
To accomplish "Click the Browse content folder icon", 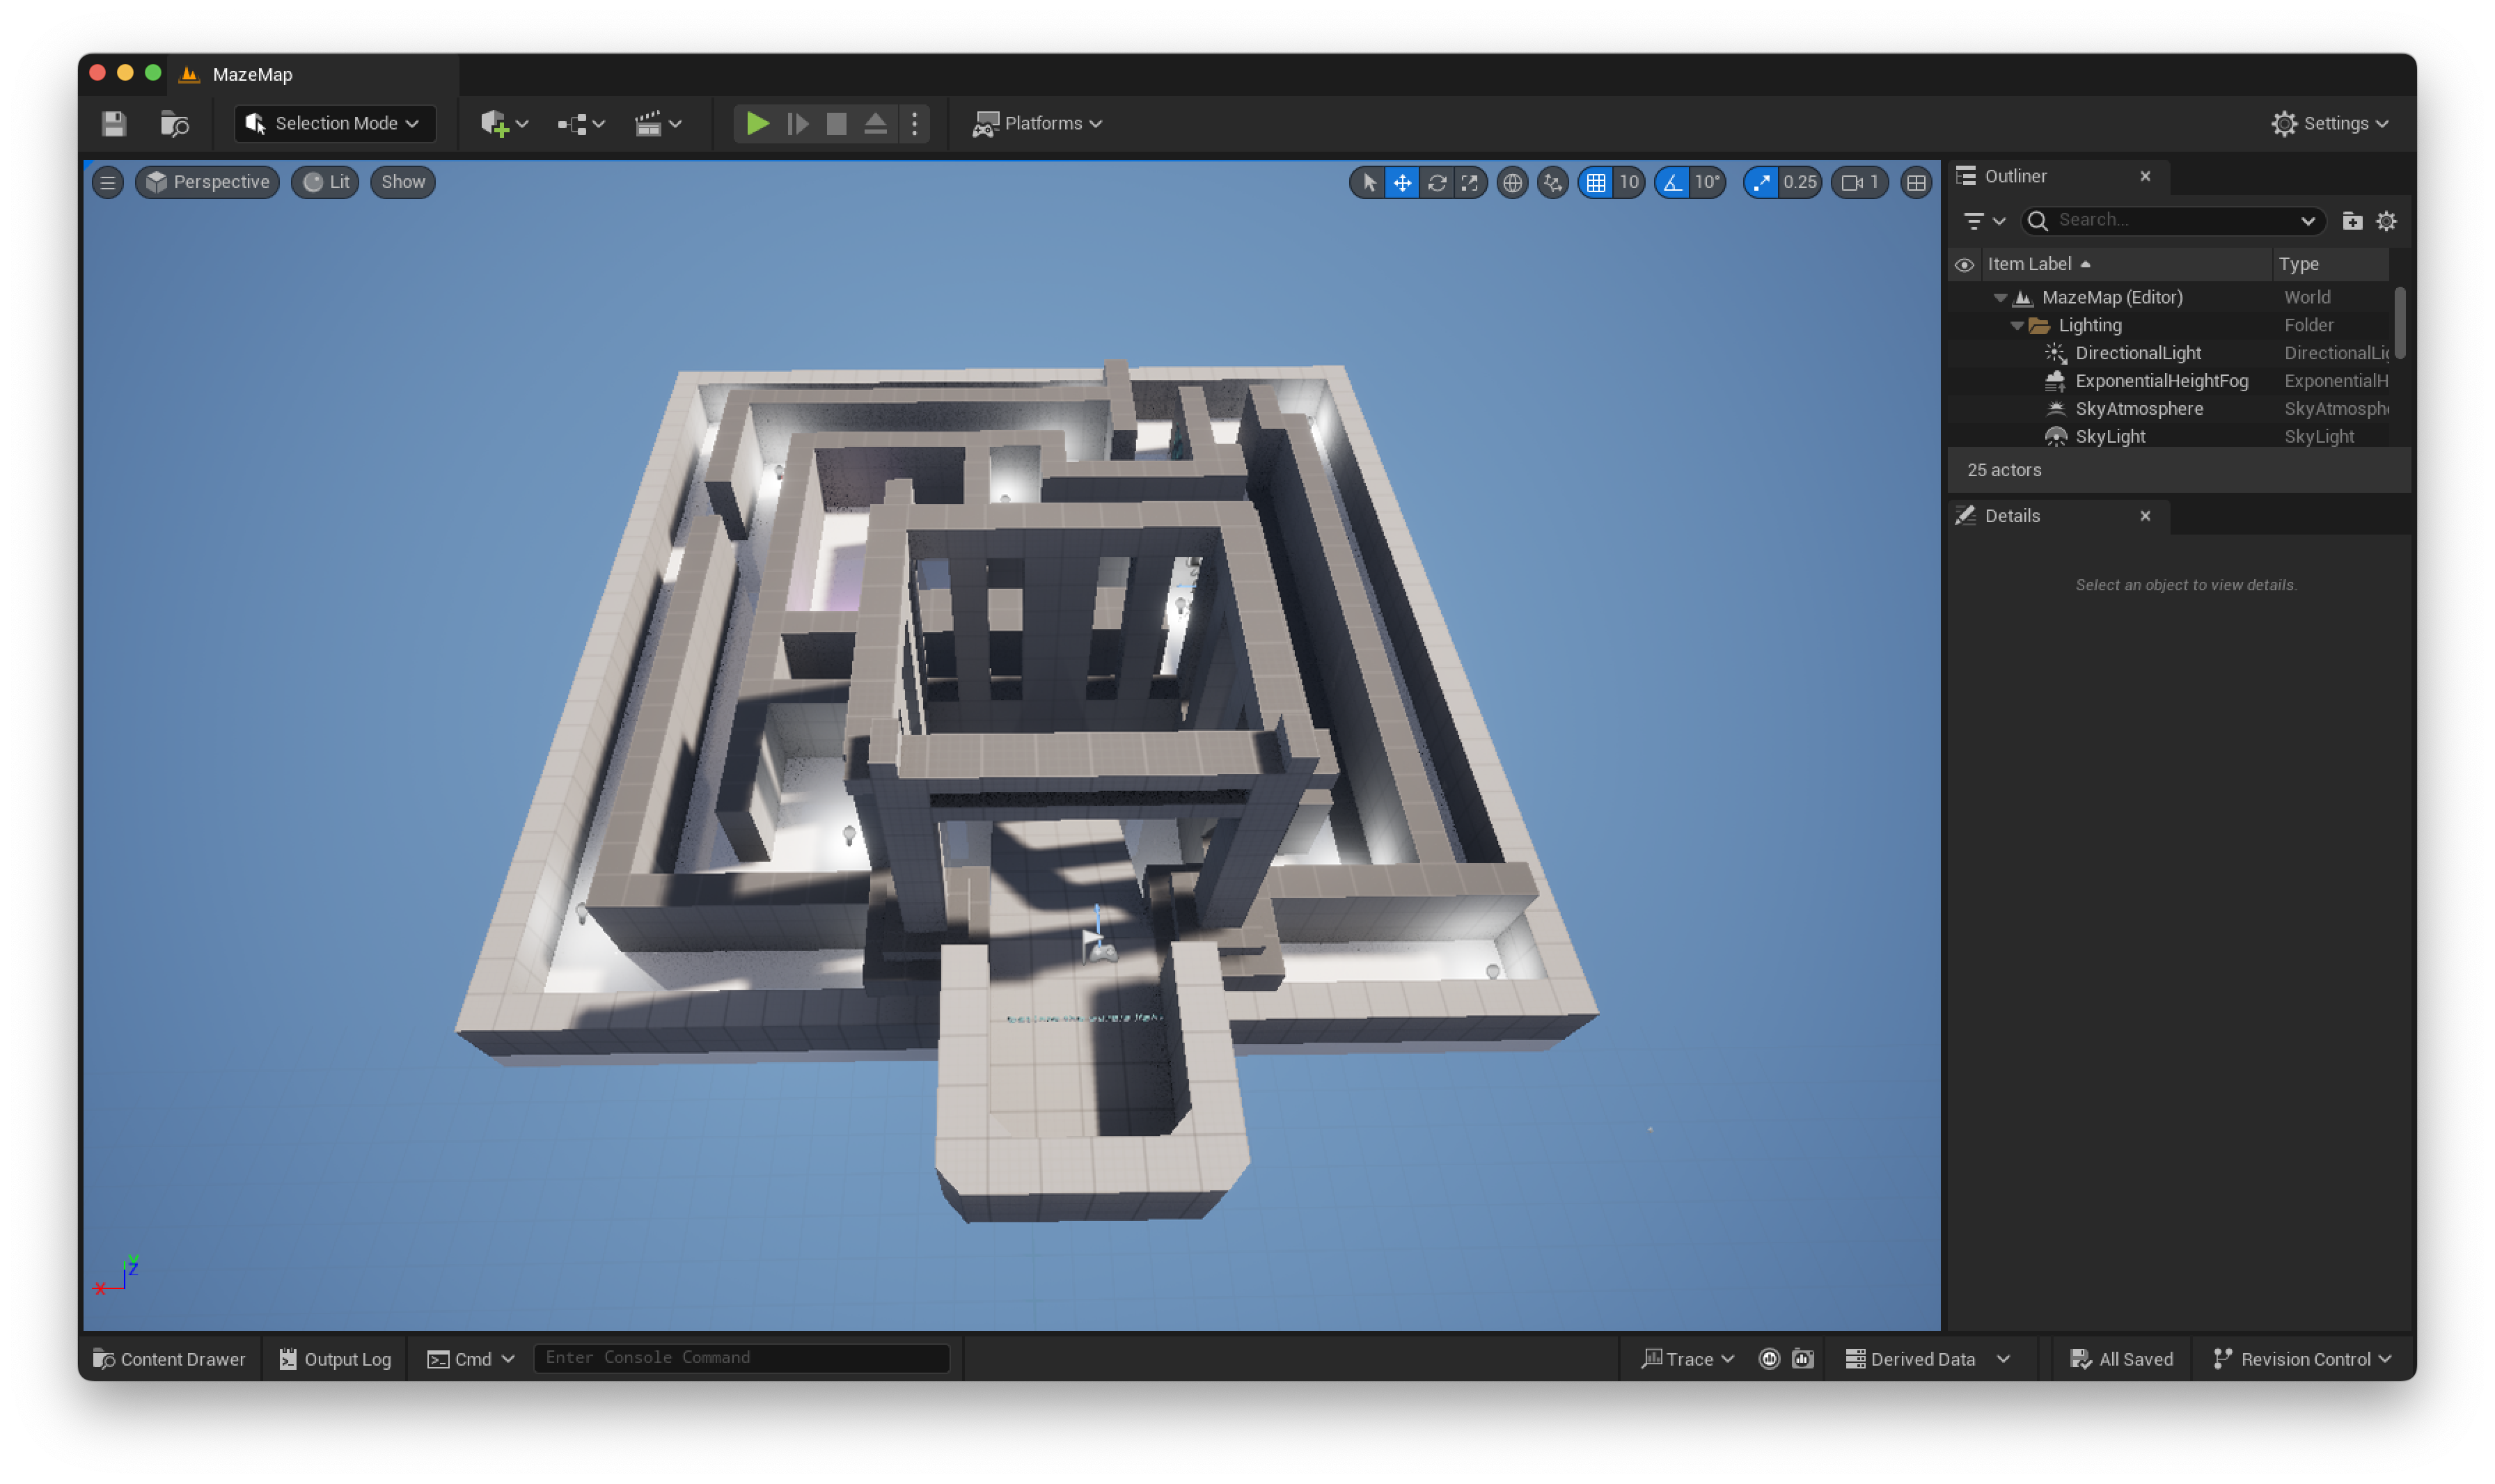I will point(175,124).
